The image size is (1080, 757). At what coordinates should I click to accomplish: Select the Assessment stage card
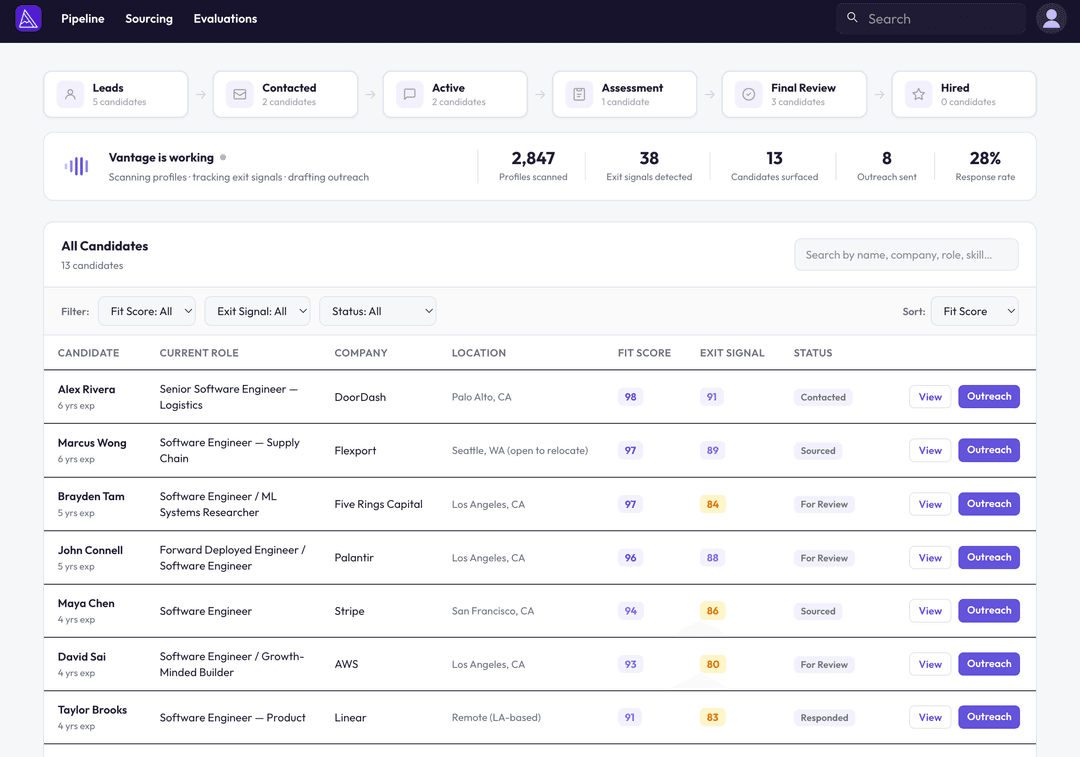[x=625, y=94]
